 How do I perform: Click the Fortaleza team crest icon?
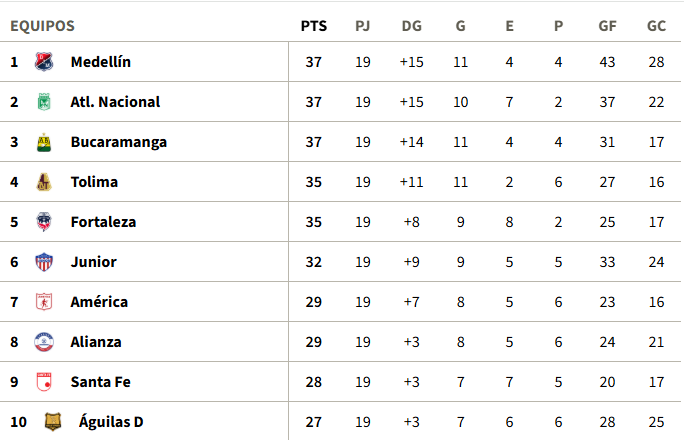(x=44, y=222)
